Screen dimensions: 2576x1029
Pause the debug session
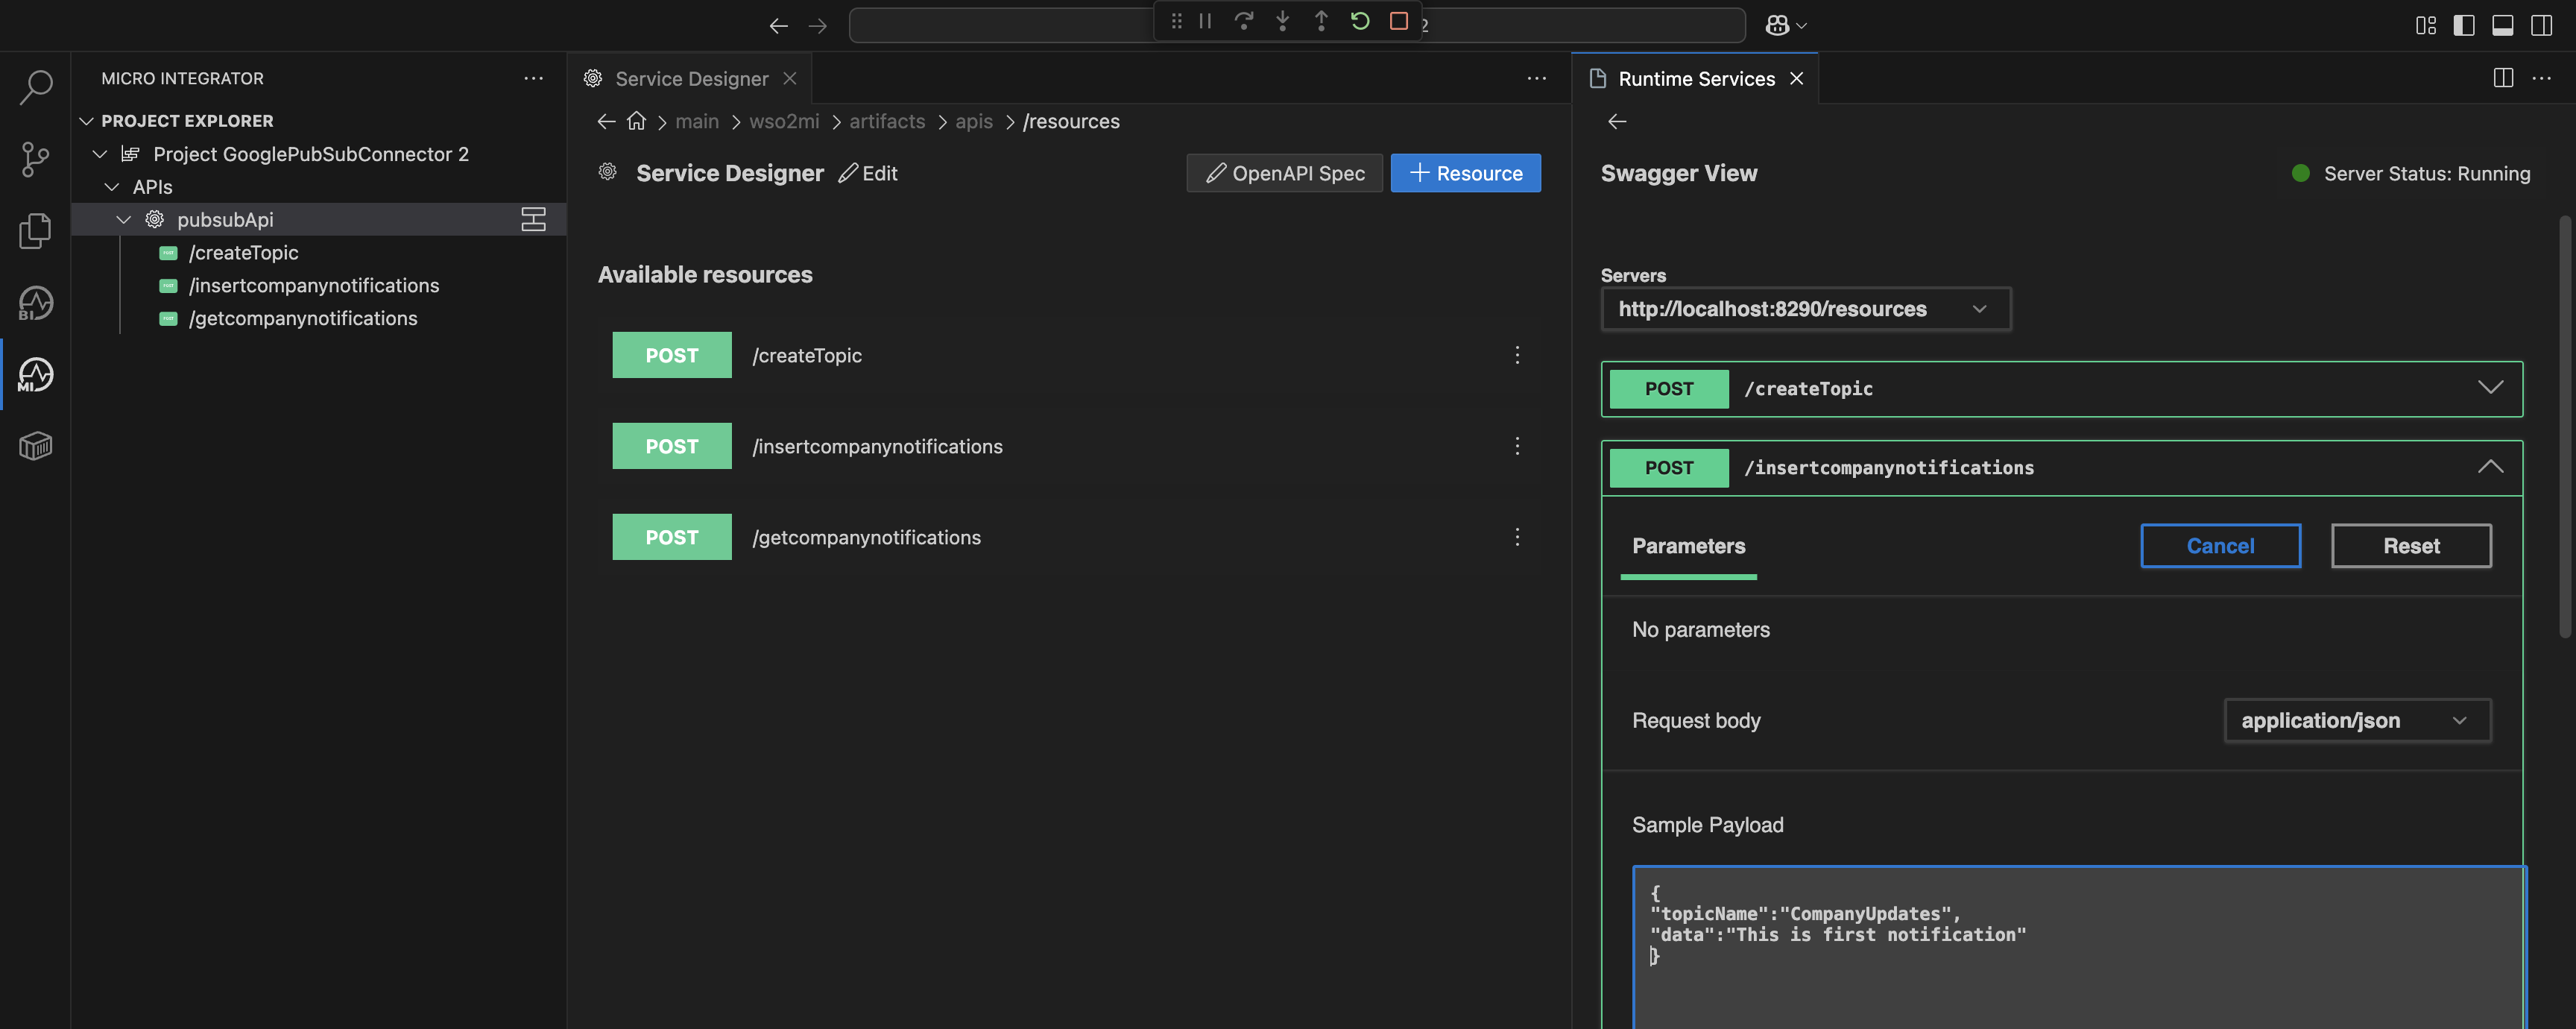[x=1205, y=21]
